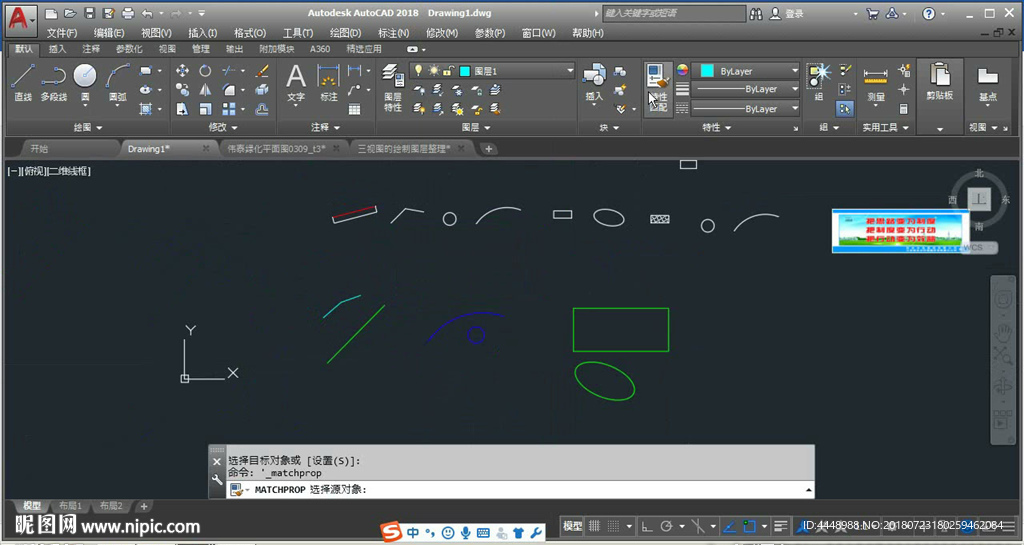
Task: Click the Explode tool icon
Action: coord(263,90)
